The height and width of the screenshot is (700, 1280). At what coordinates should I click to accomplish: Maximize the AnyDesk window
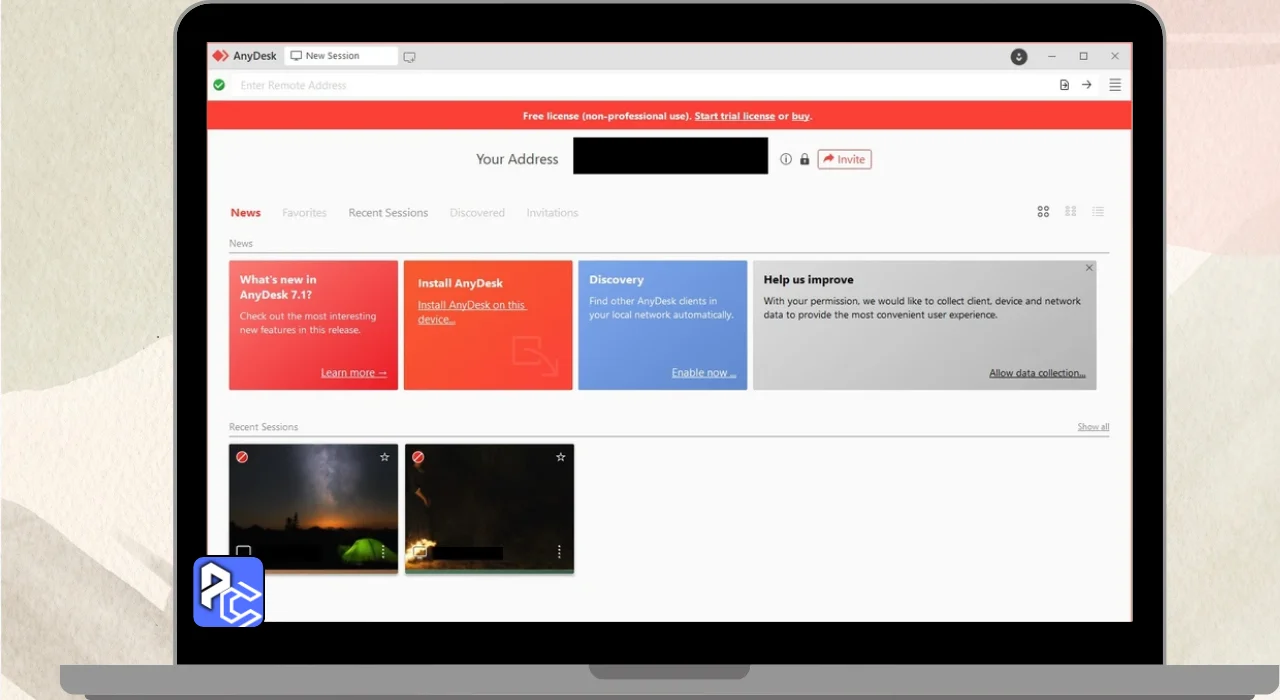[x=1083, y=57]
